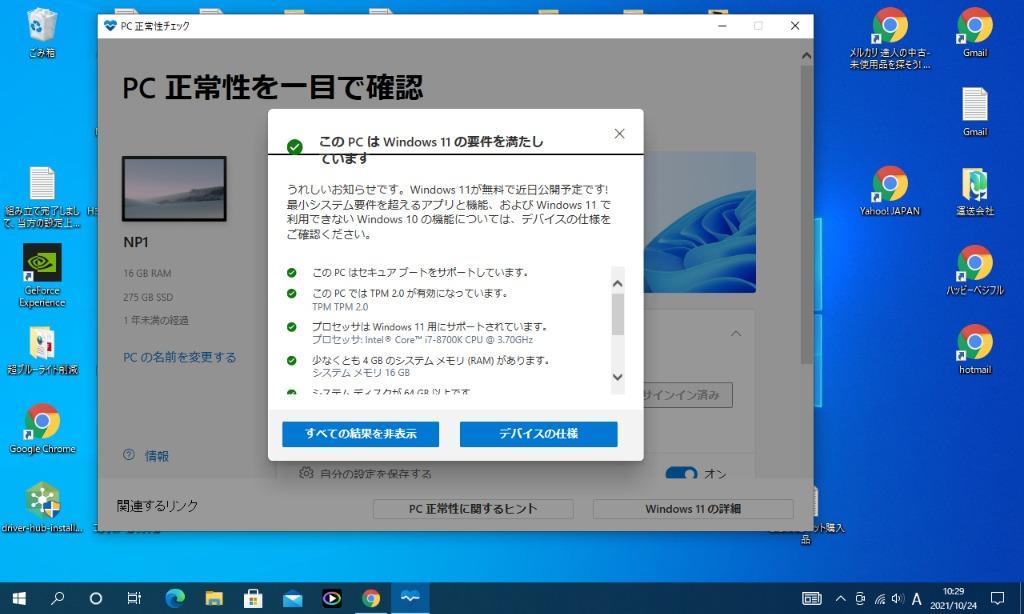
Task: Click PC Health Check taskbar icon
Action: point(410,598)
